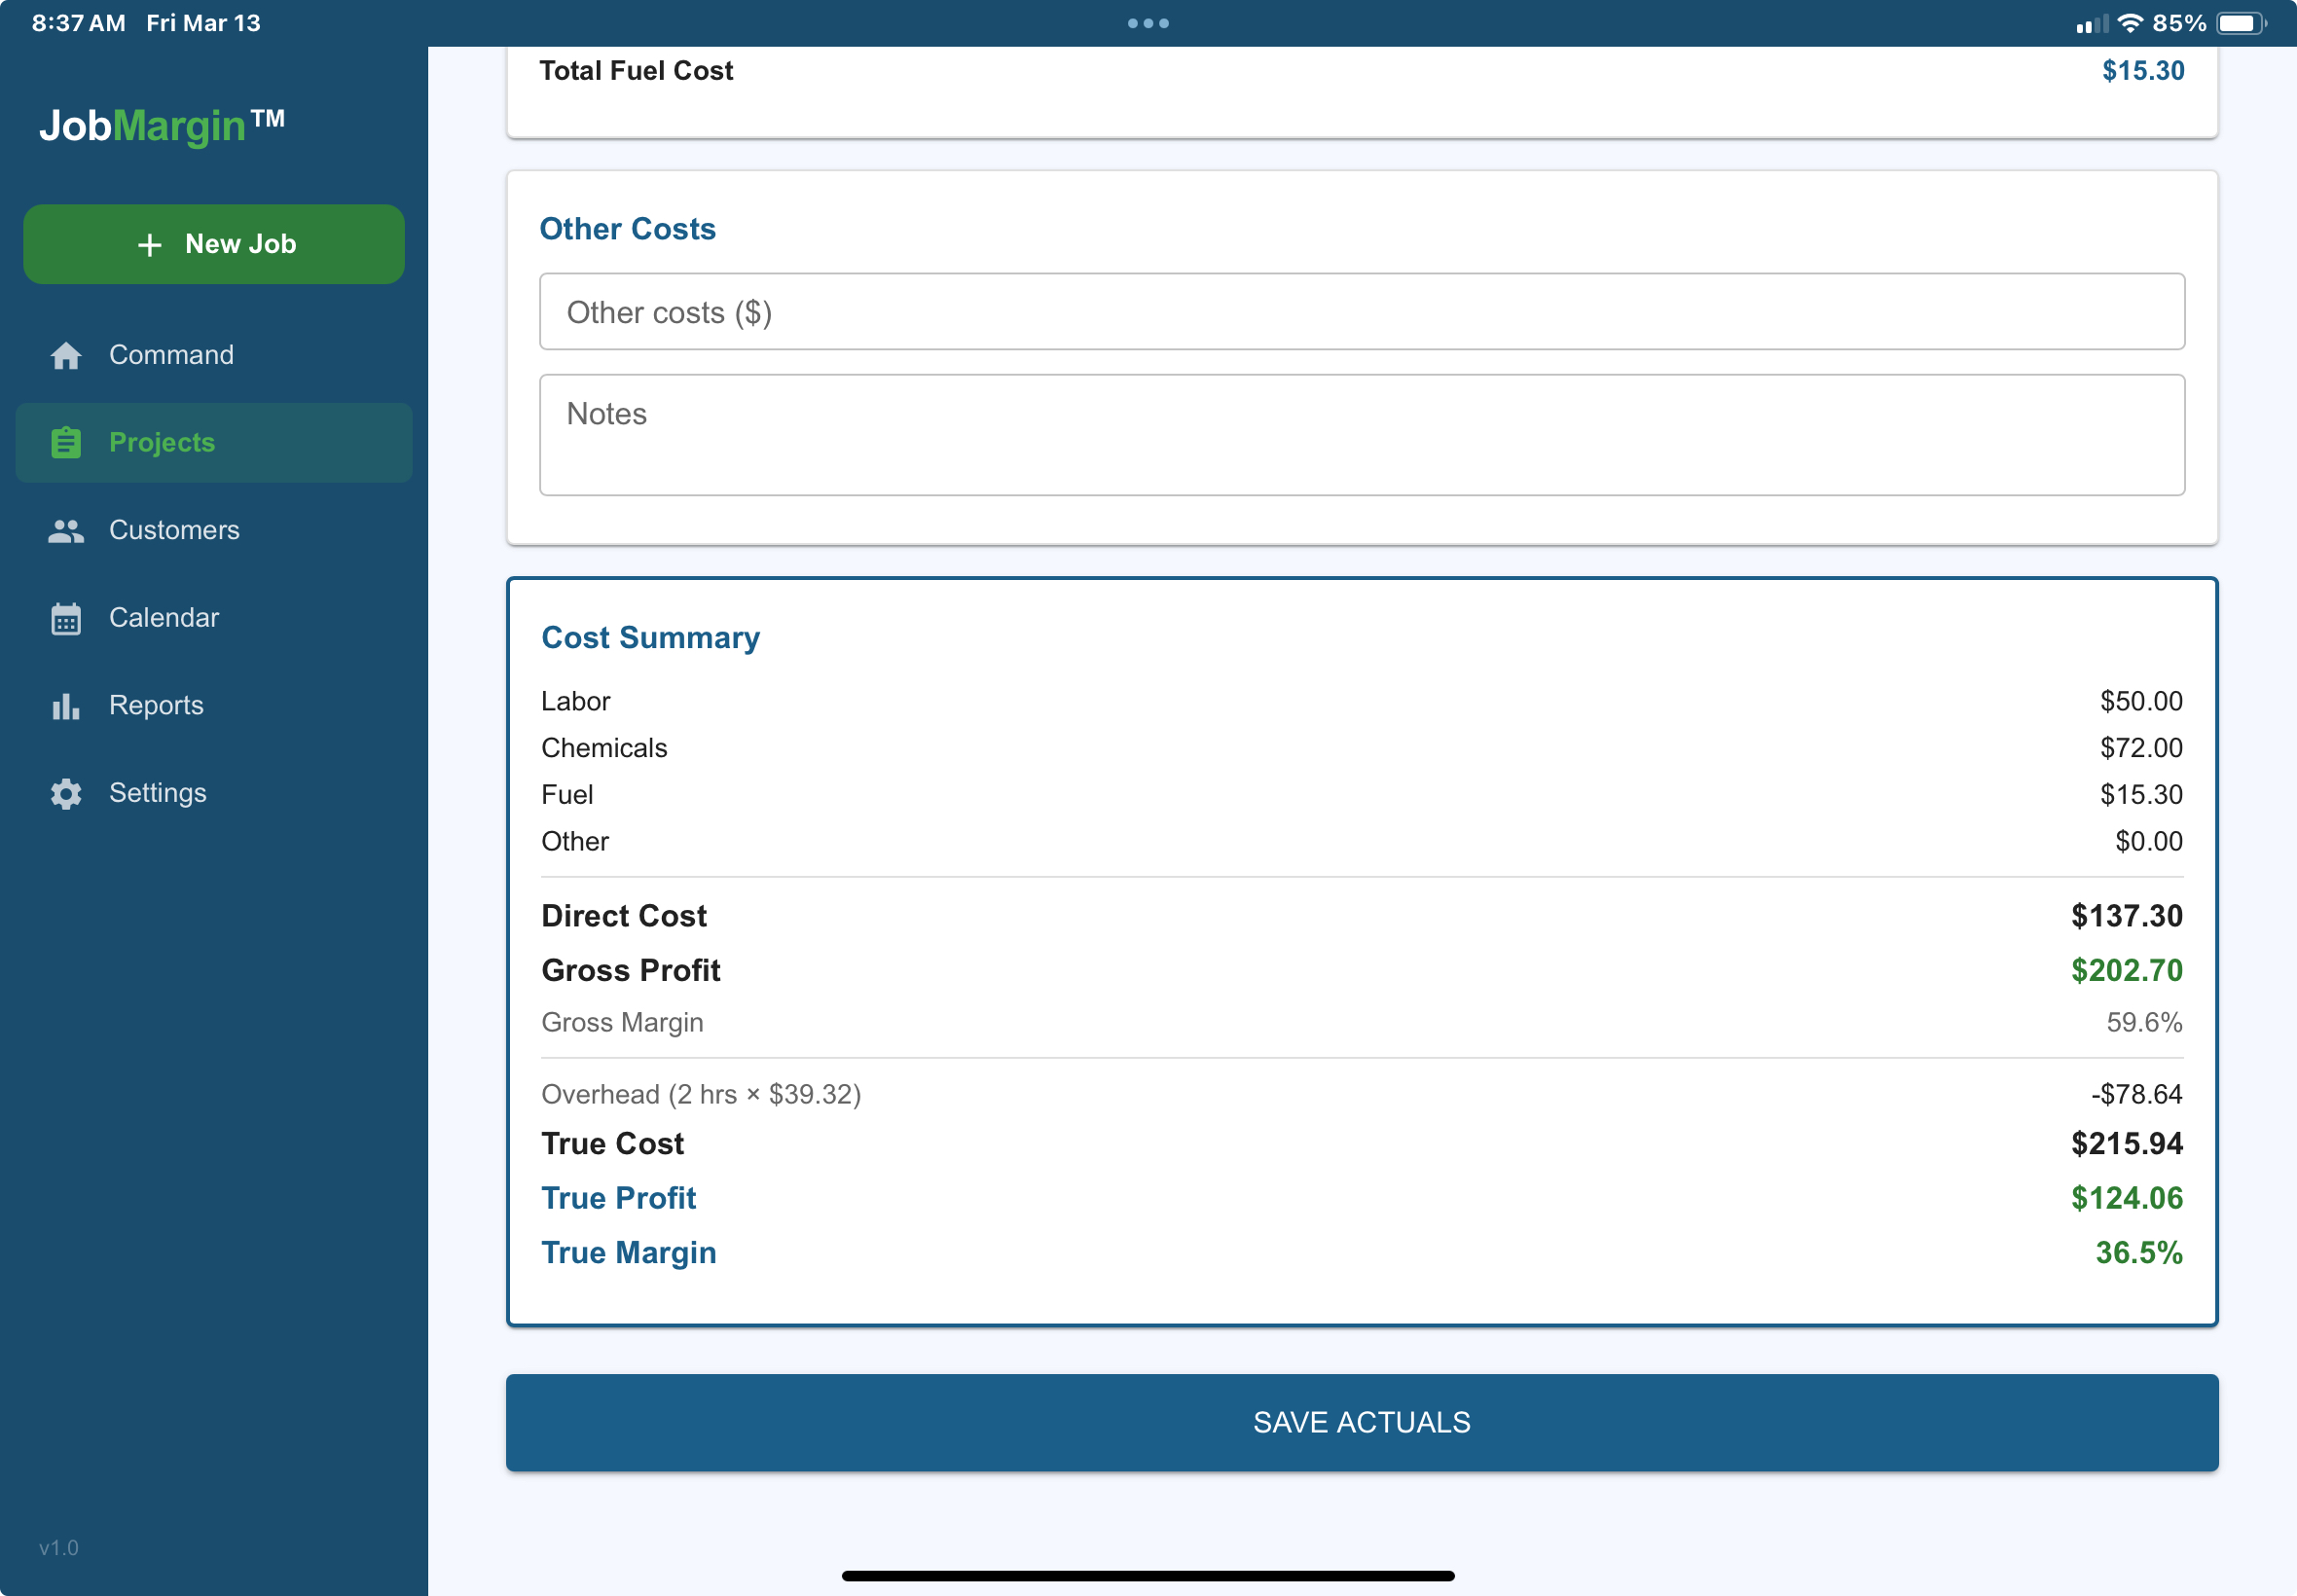The width and height of the screenshot is (2297, 1596).
Task: Click the Projects clipboard icon
Action: pos(66,442)
